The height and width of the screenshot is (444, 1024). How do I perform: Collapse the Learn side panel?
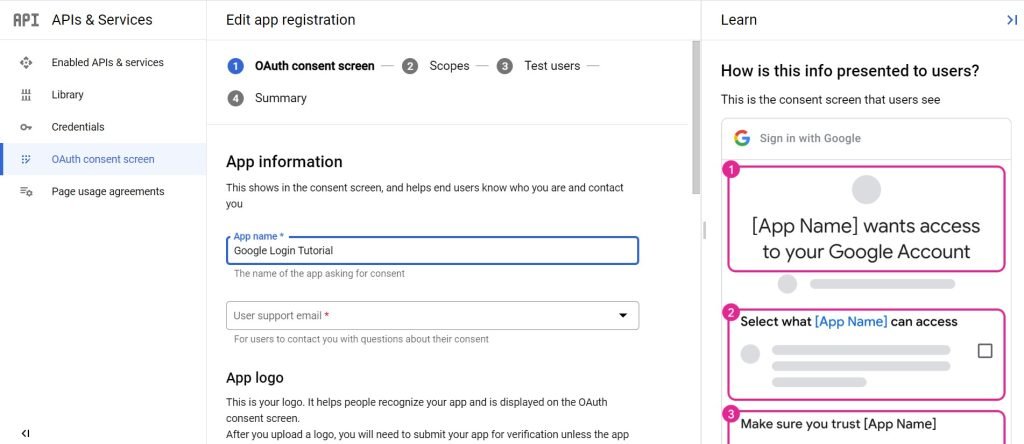point(1011,20)
